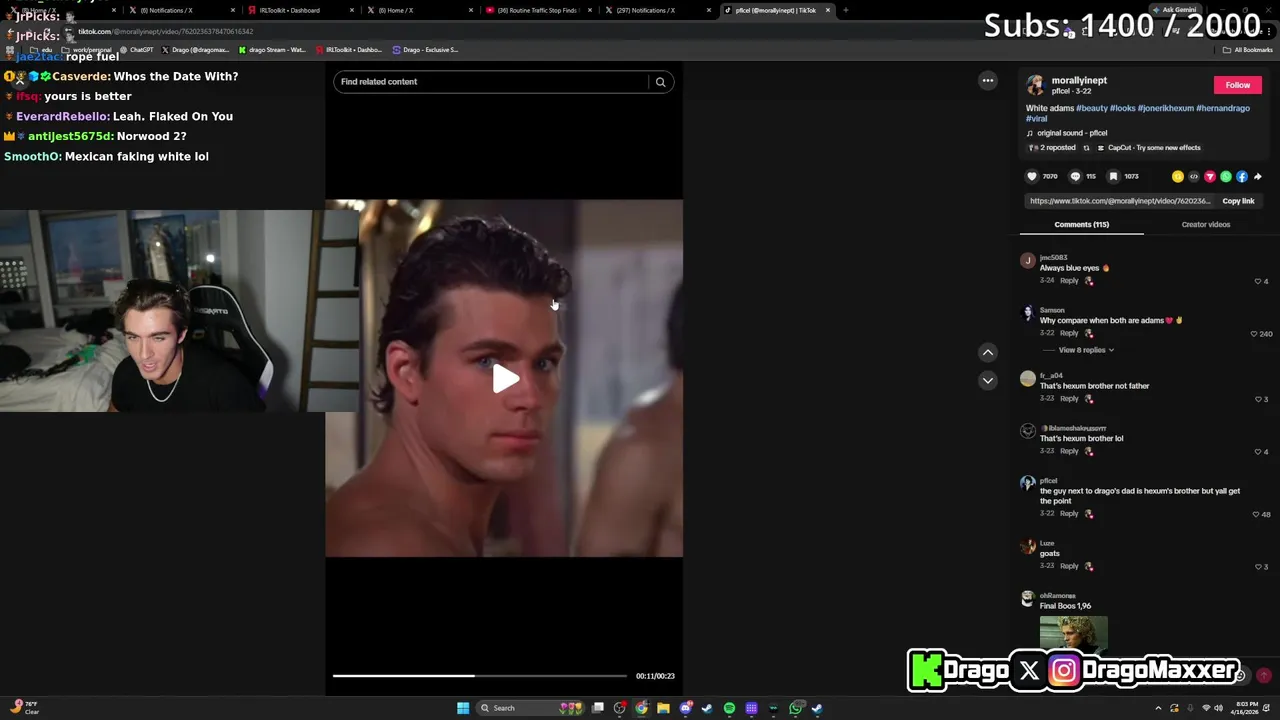Play the paused TikTok video
Image resolution: width=1280 pixels, height=720 pixels.
(505, 378)
